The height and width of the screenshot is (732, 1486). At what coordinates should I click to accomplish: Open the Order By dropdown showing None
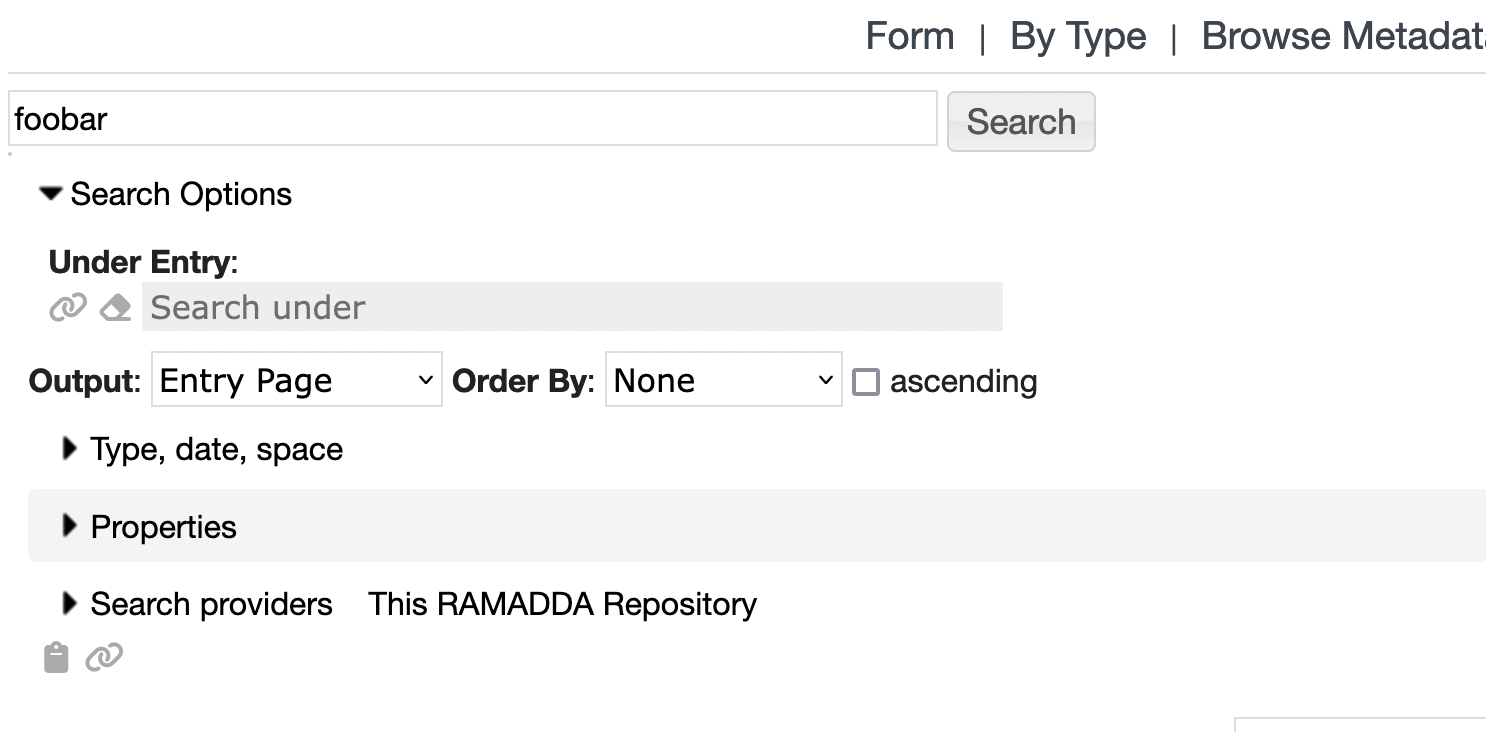click(x=723, y=380)
